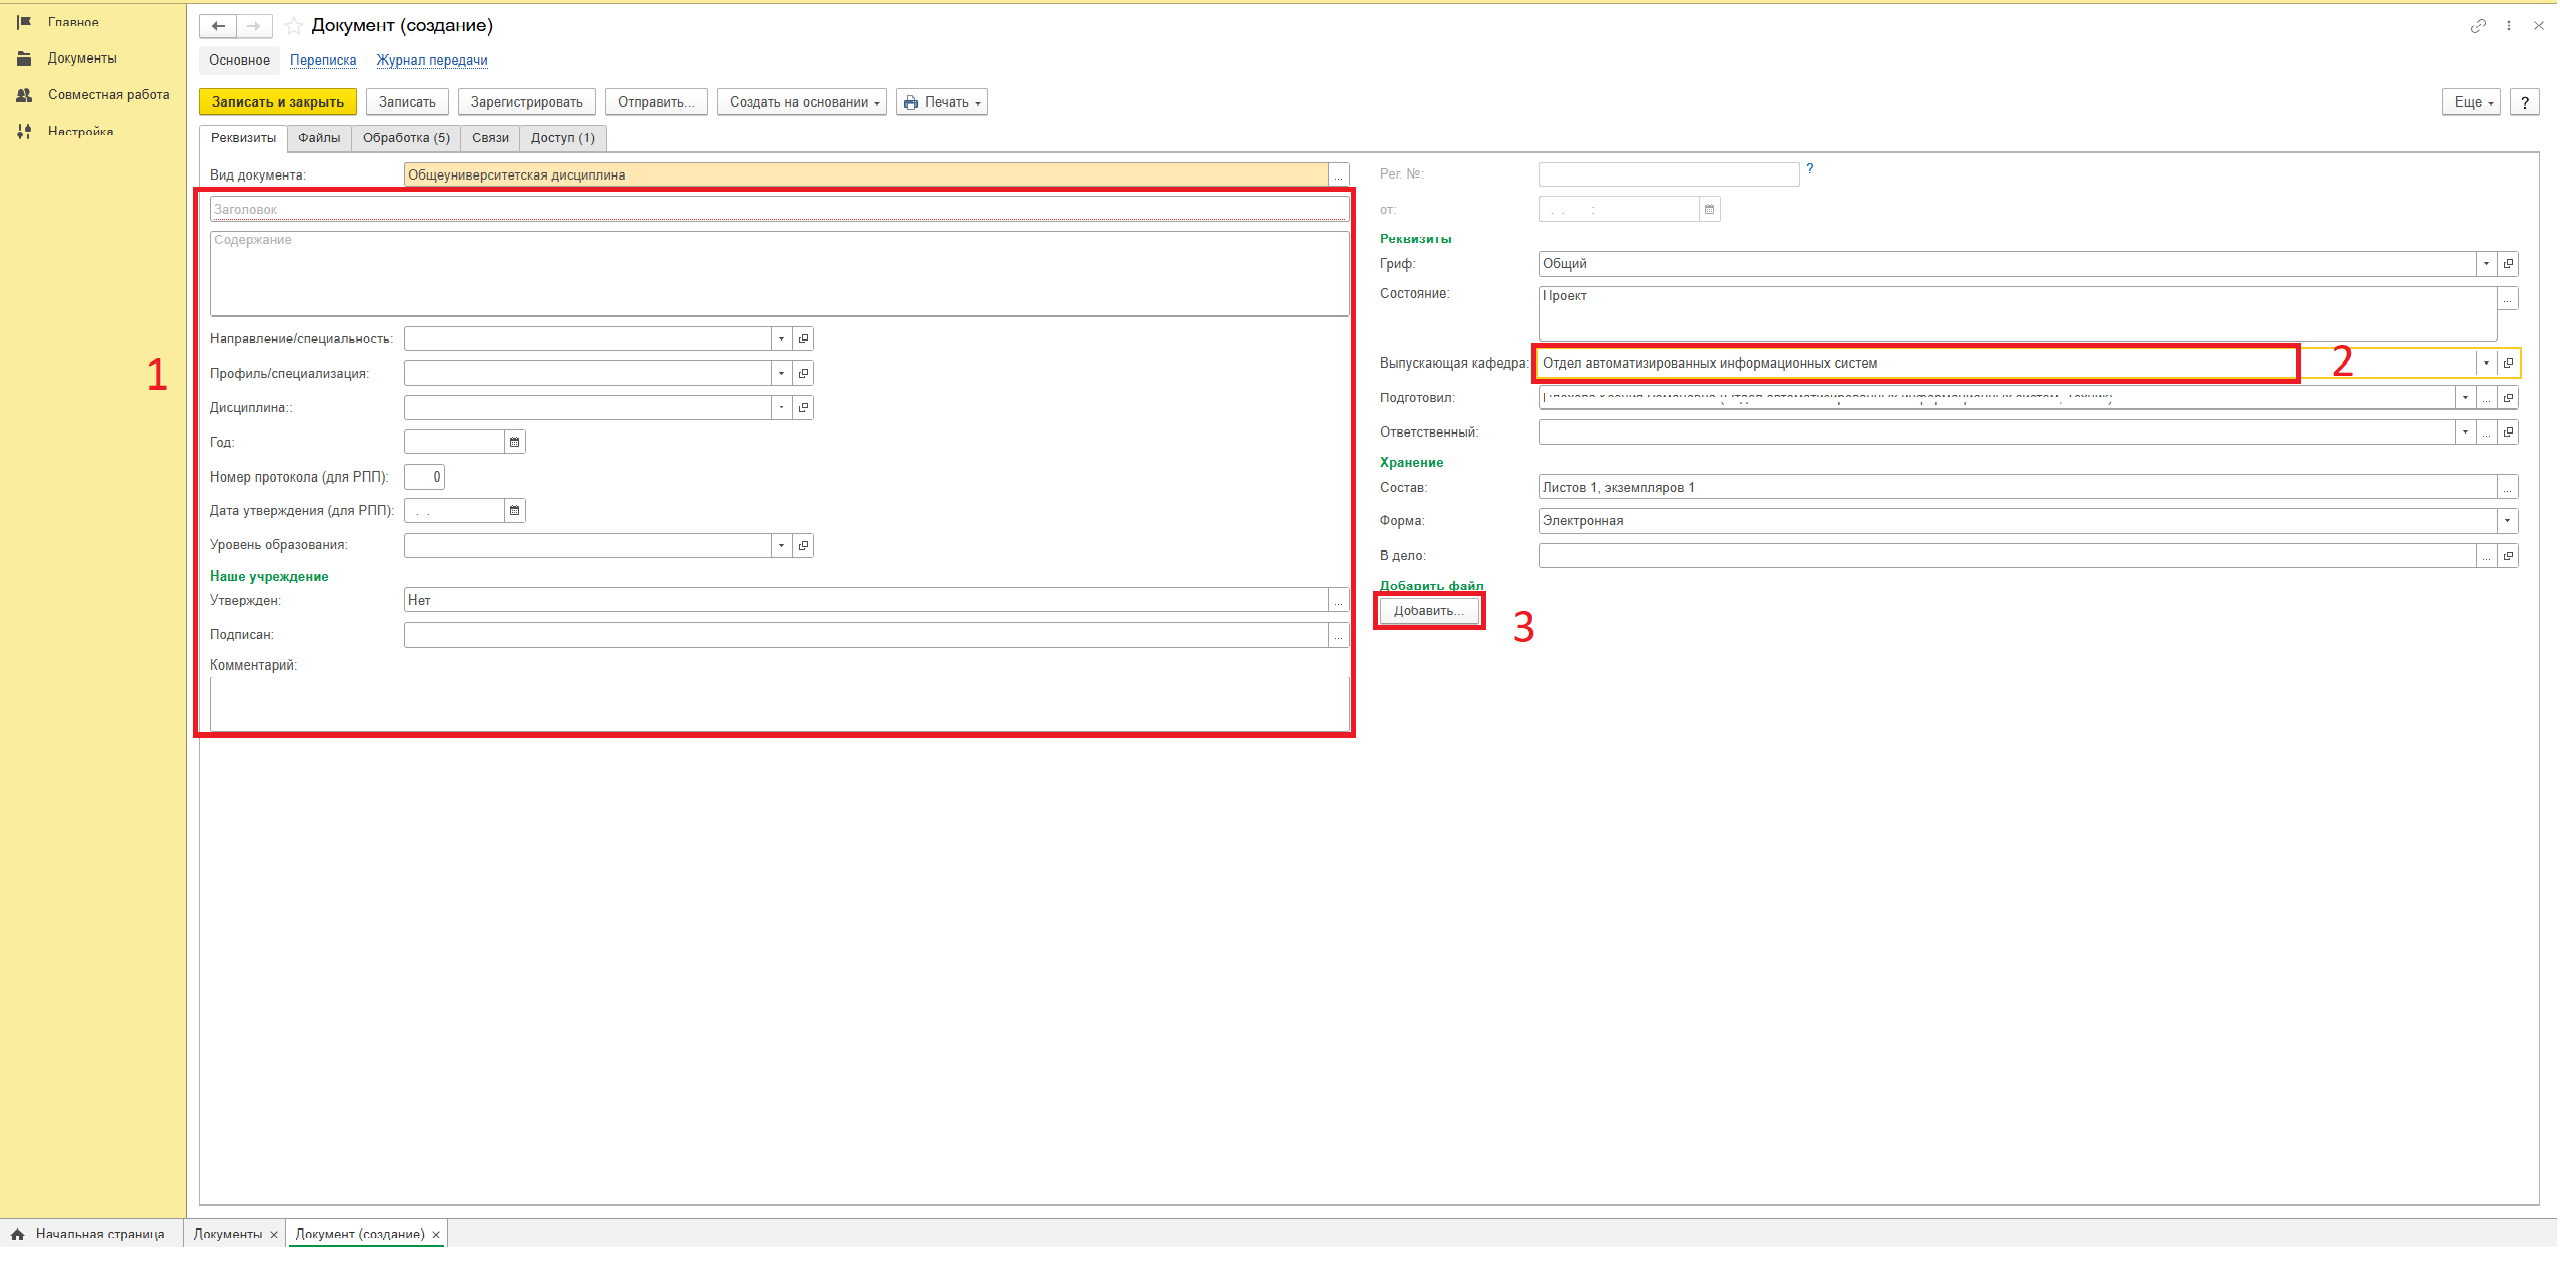Open Направление/специальность record with open icon
This screenshot has height=1264, width=2560.
click(803, 339)
